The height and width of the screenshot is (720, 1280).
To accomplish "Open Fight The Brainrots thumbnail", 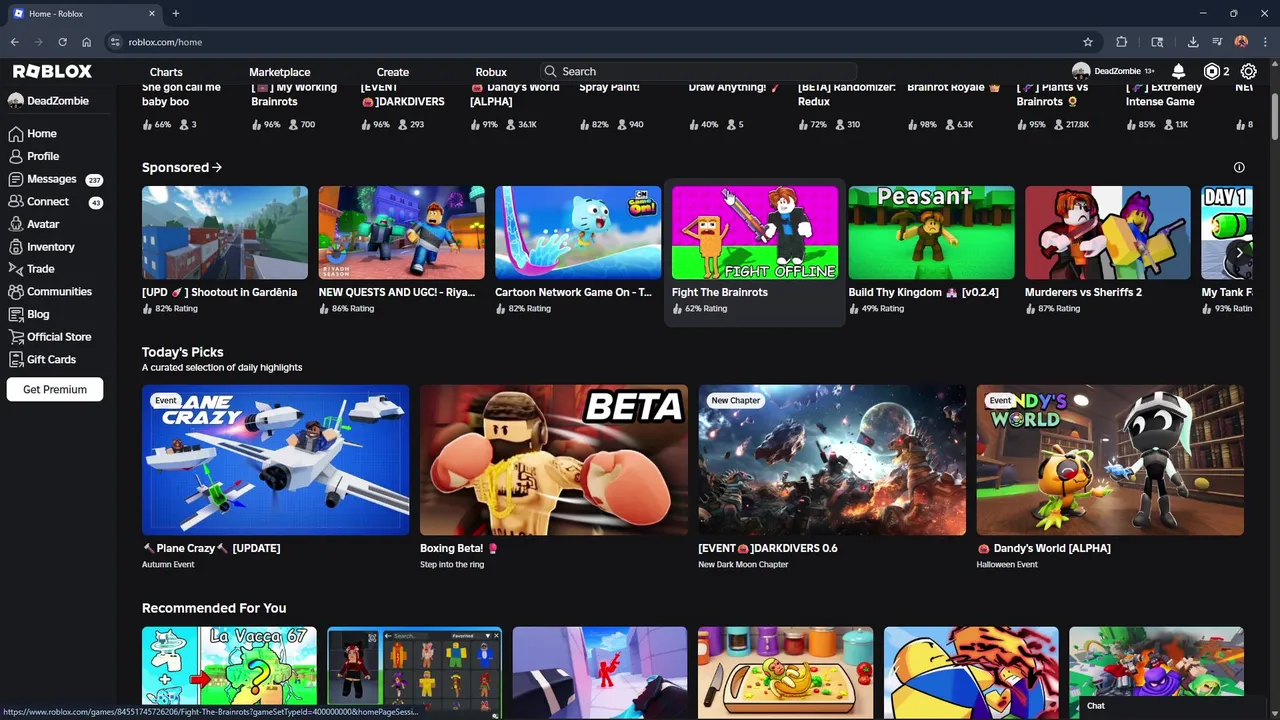I will (755, 232).
